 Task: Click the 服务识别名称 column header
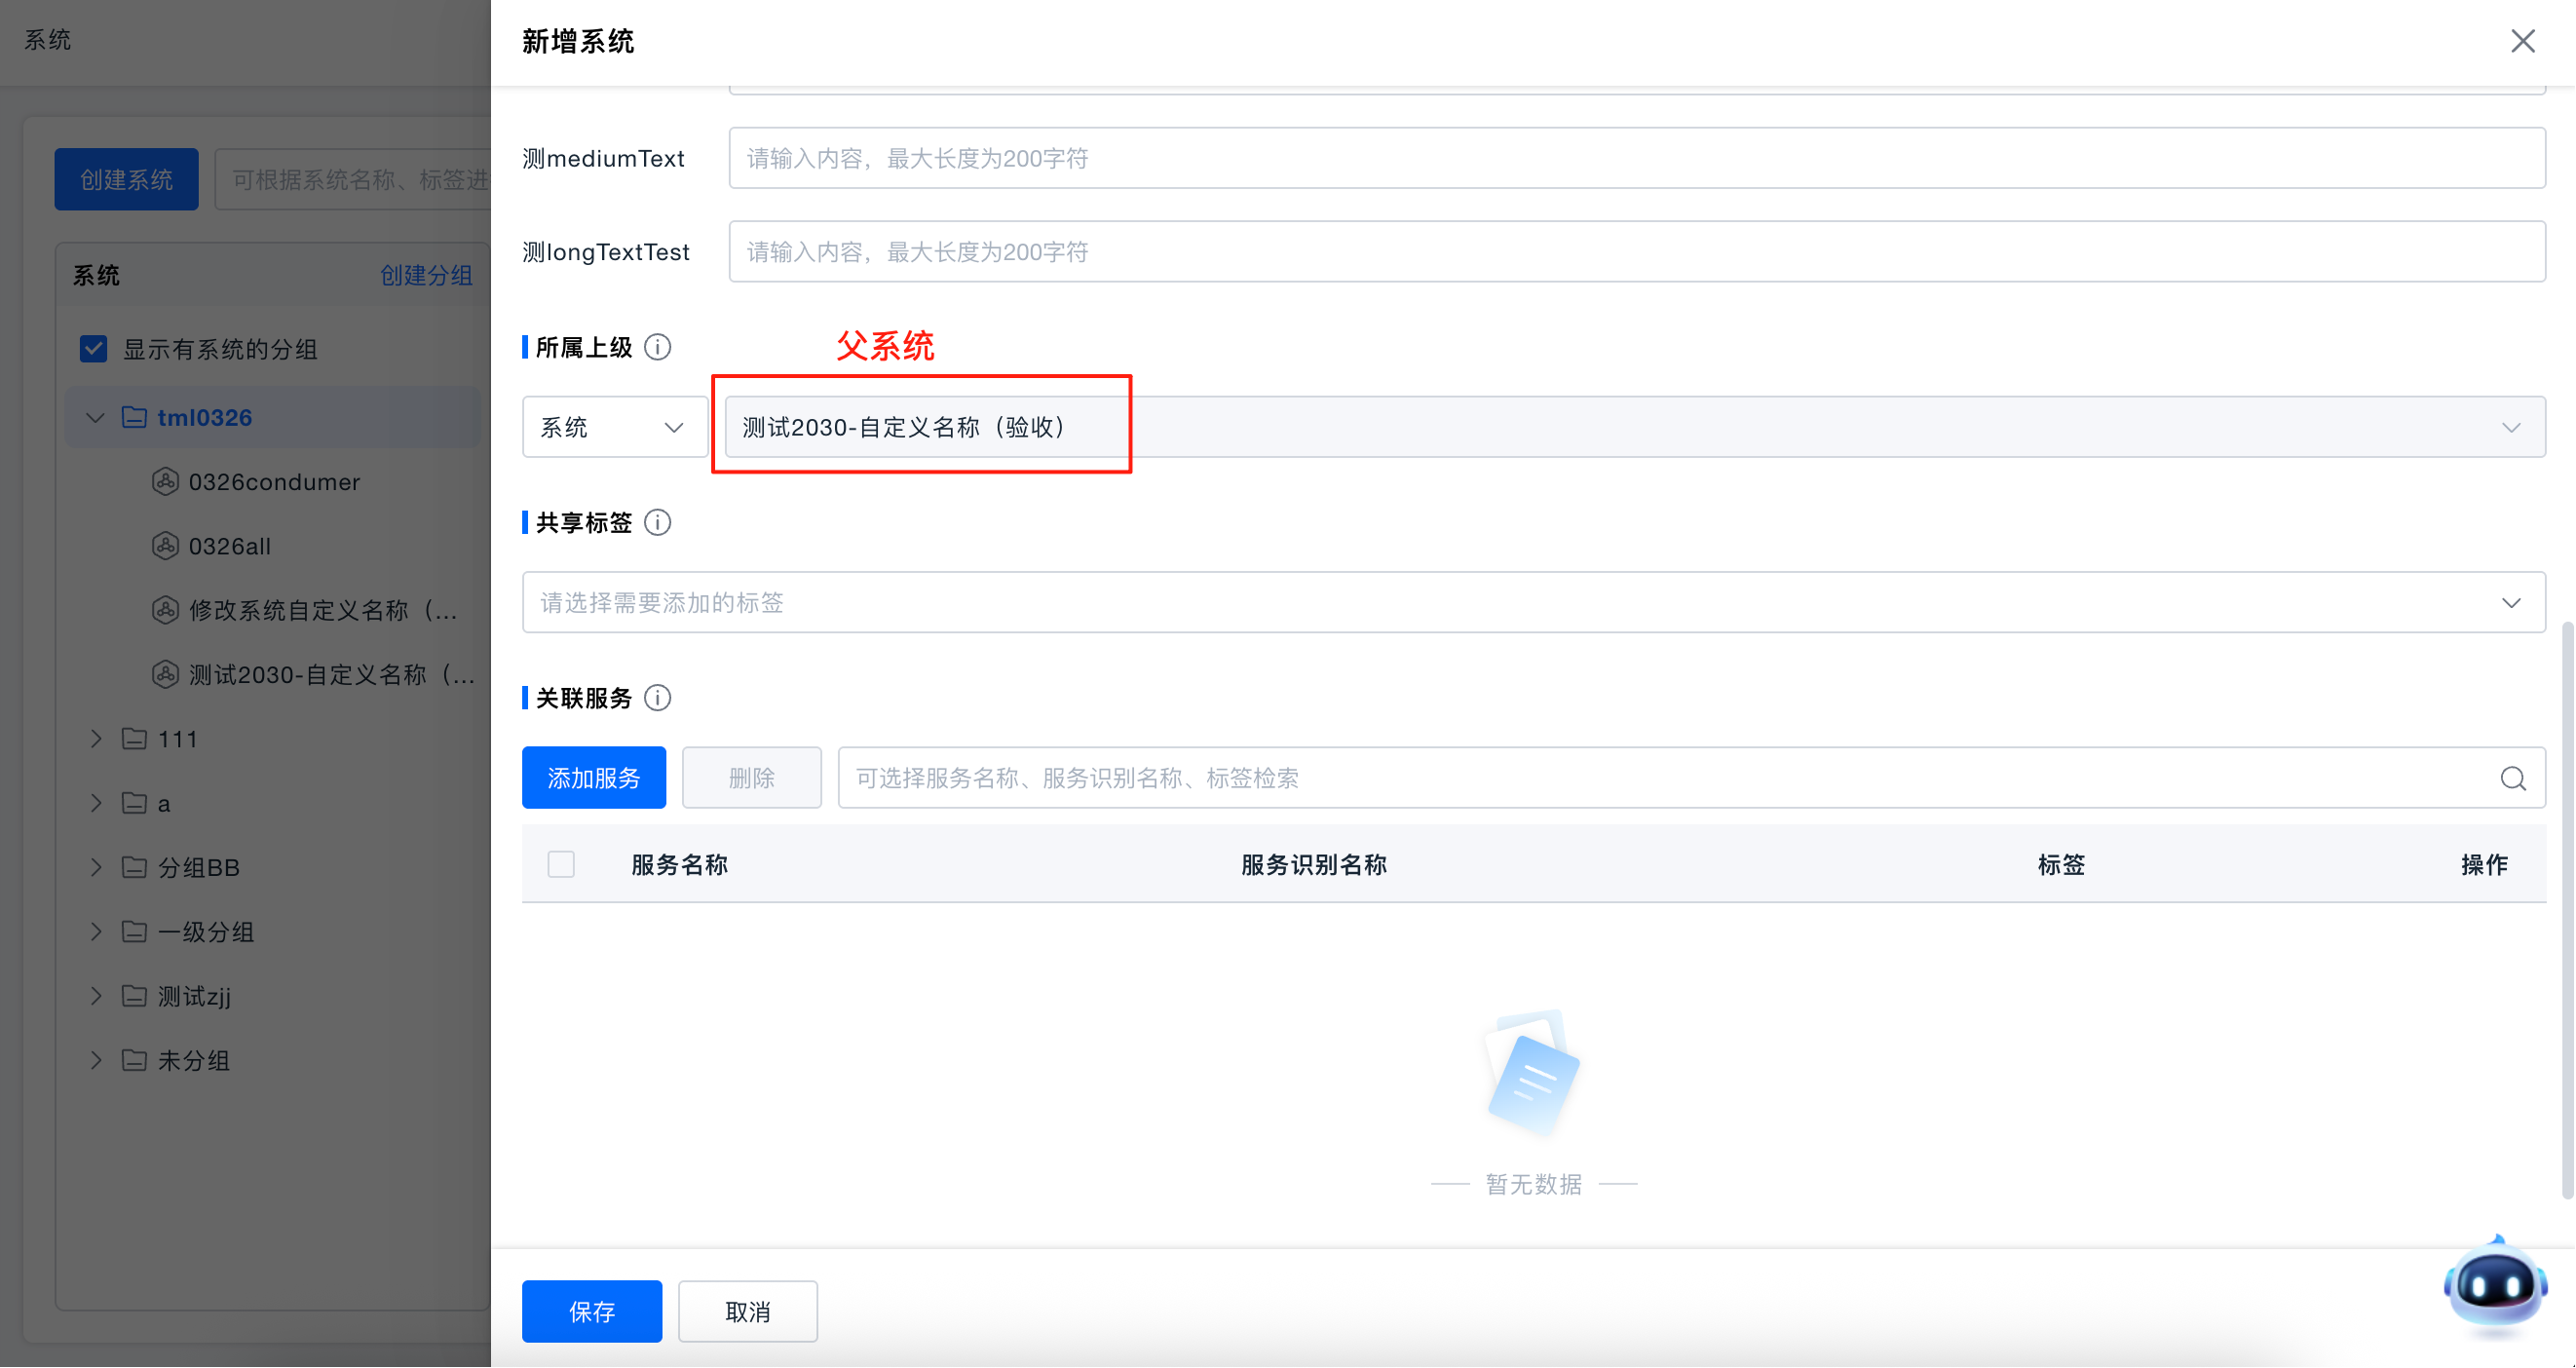click(1313, 865)
